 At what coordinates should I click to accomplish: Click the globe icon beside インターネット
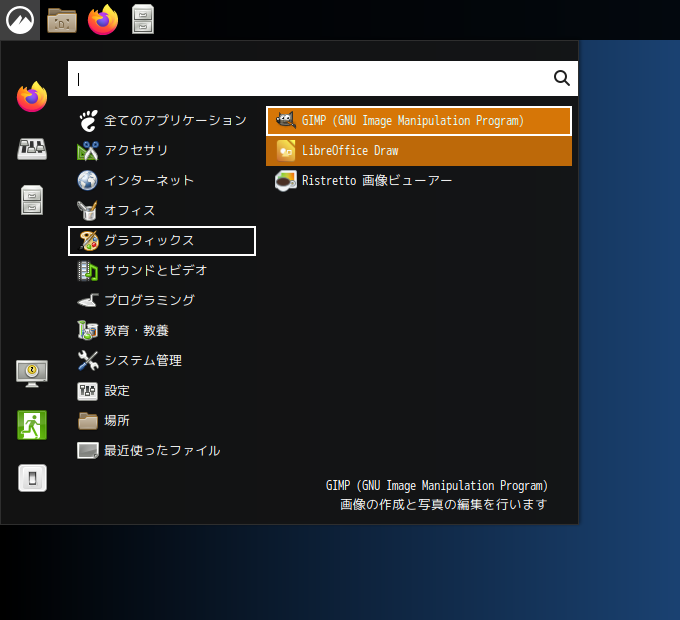(x=88, y=180)
